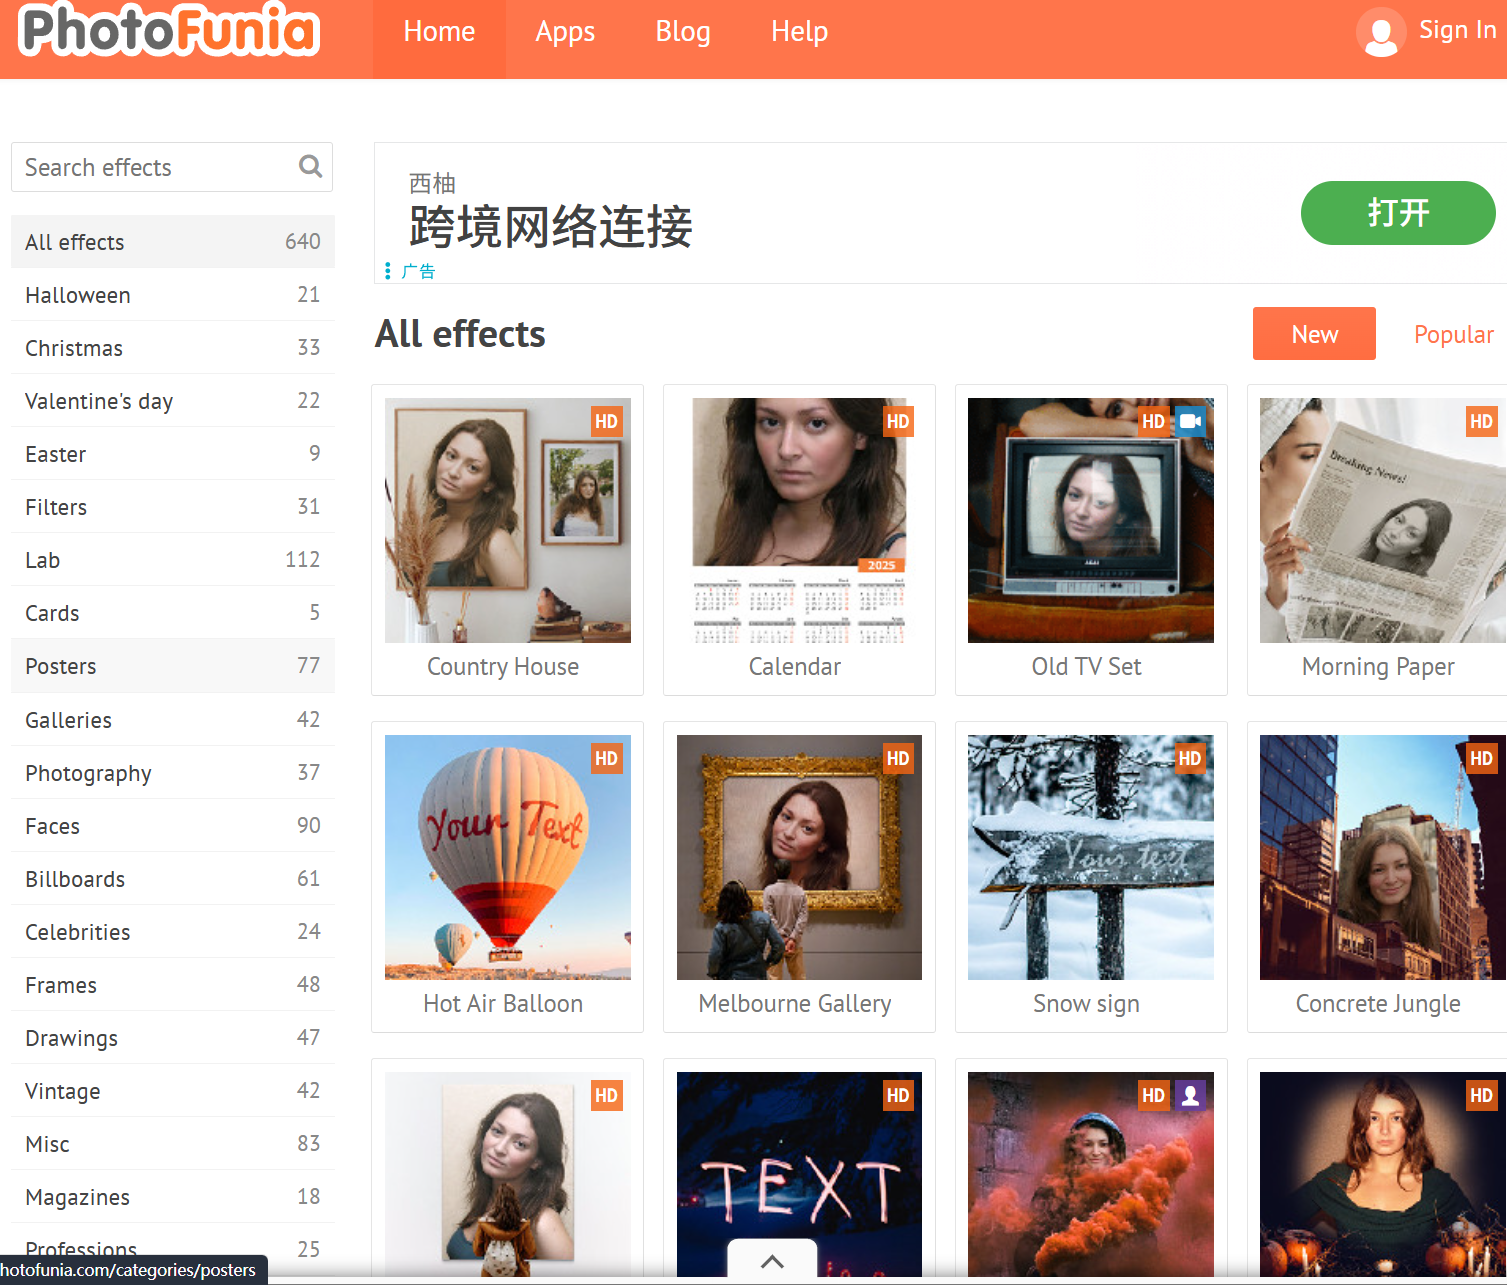The image size is (1507, 1285).
Task: Click the Search effects input field
Action: point(155,167)
